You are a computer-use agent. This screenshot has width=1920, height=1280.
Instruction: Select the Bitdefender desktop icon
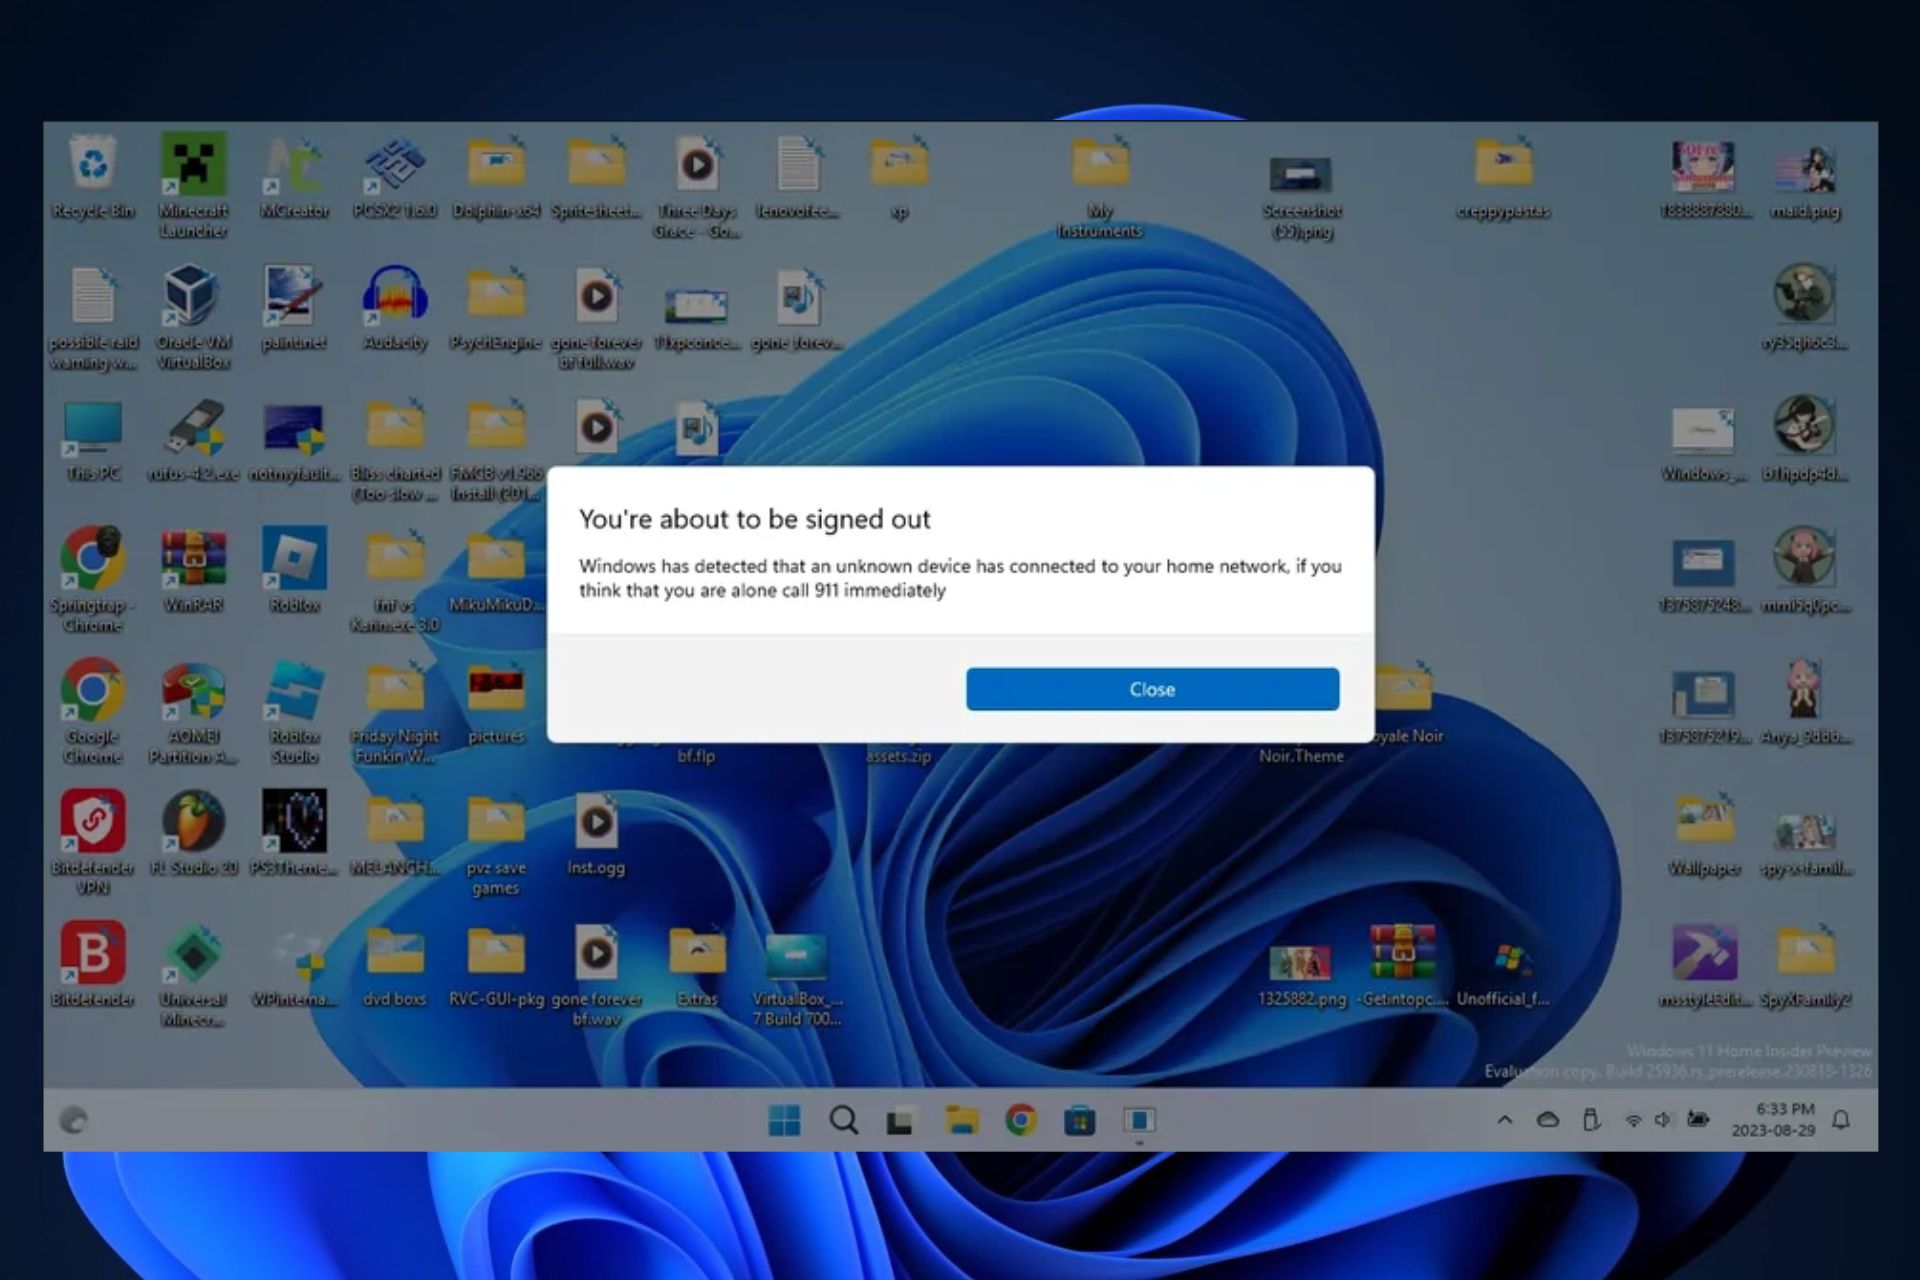click(93, 965)
